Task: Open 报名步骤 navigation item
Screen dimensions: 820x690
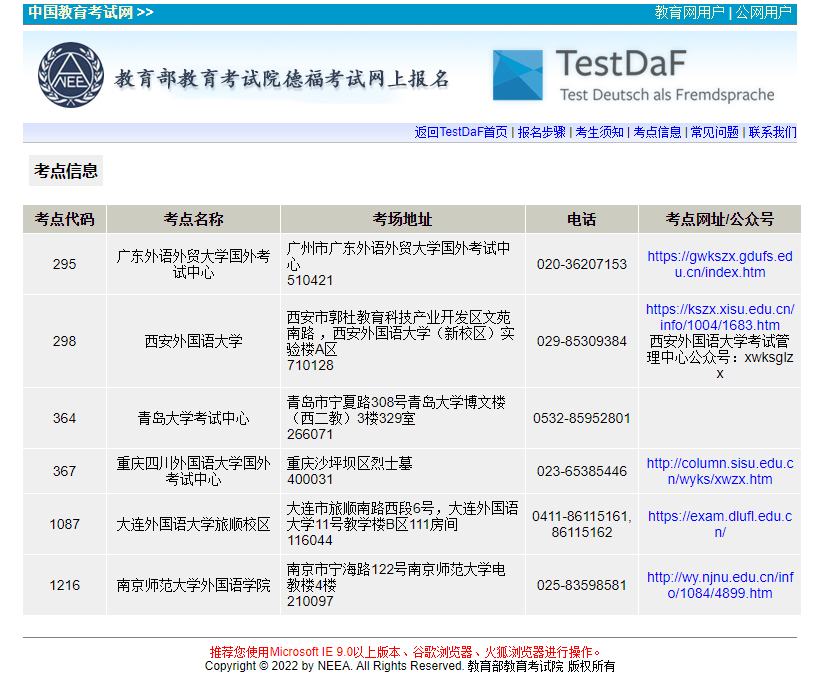Action: pos(542,132)
